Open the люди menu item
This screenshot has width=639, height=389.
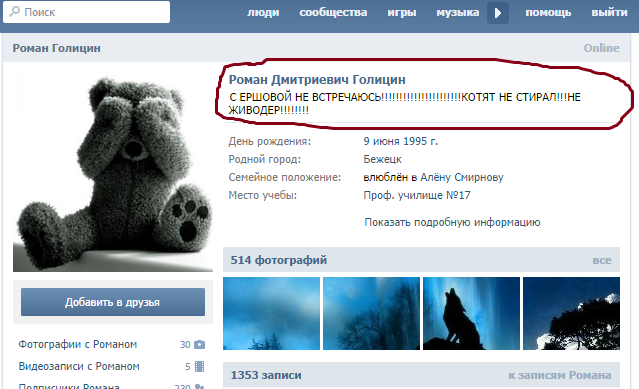tap(263, 12)
